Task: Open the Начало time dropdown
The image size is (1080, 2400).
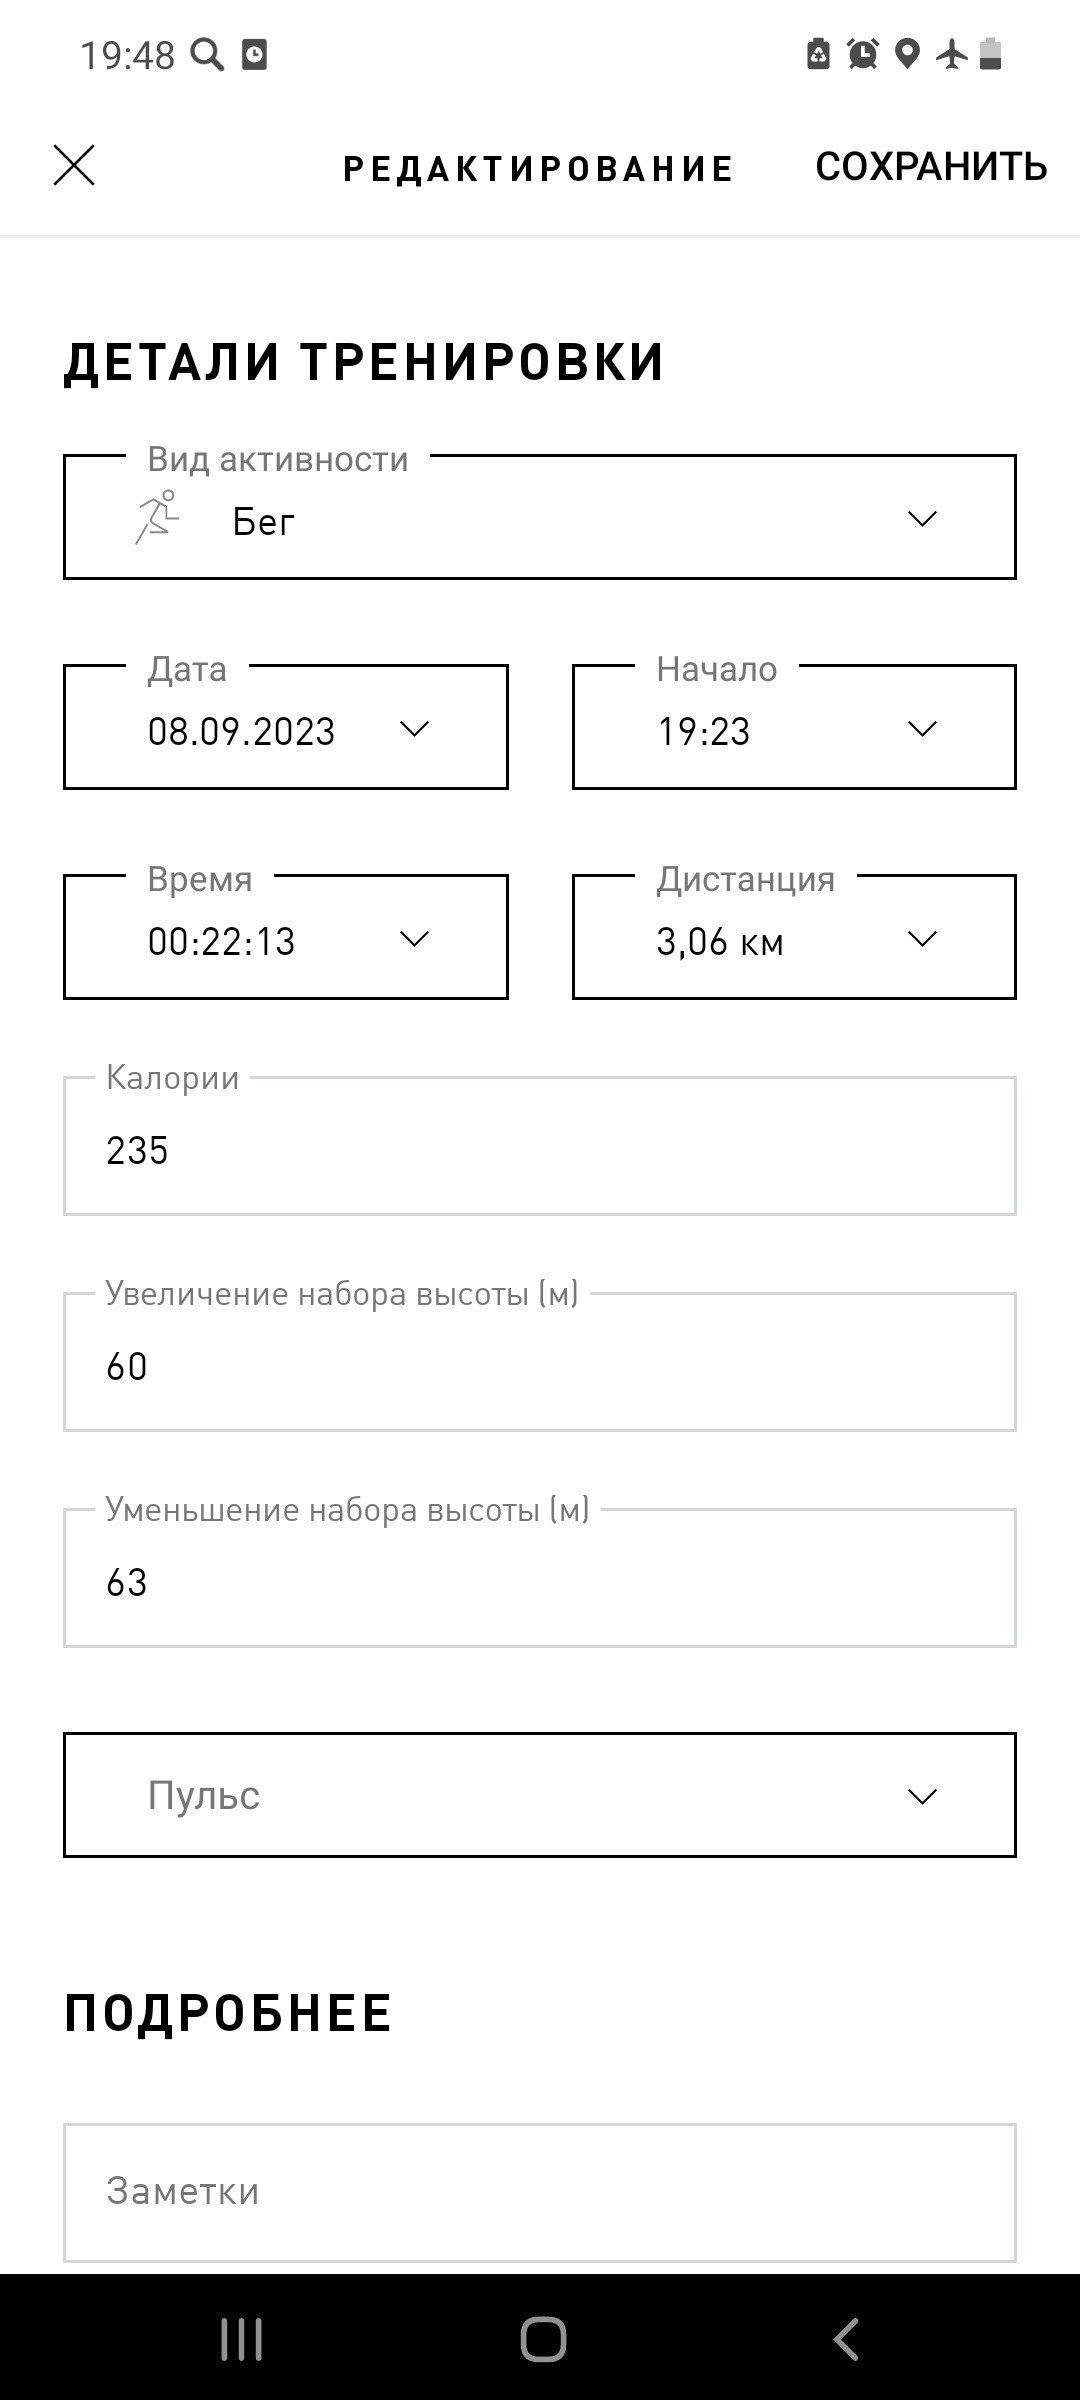Action: pyautogui.click(x=794, y=727)
